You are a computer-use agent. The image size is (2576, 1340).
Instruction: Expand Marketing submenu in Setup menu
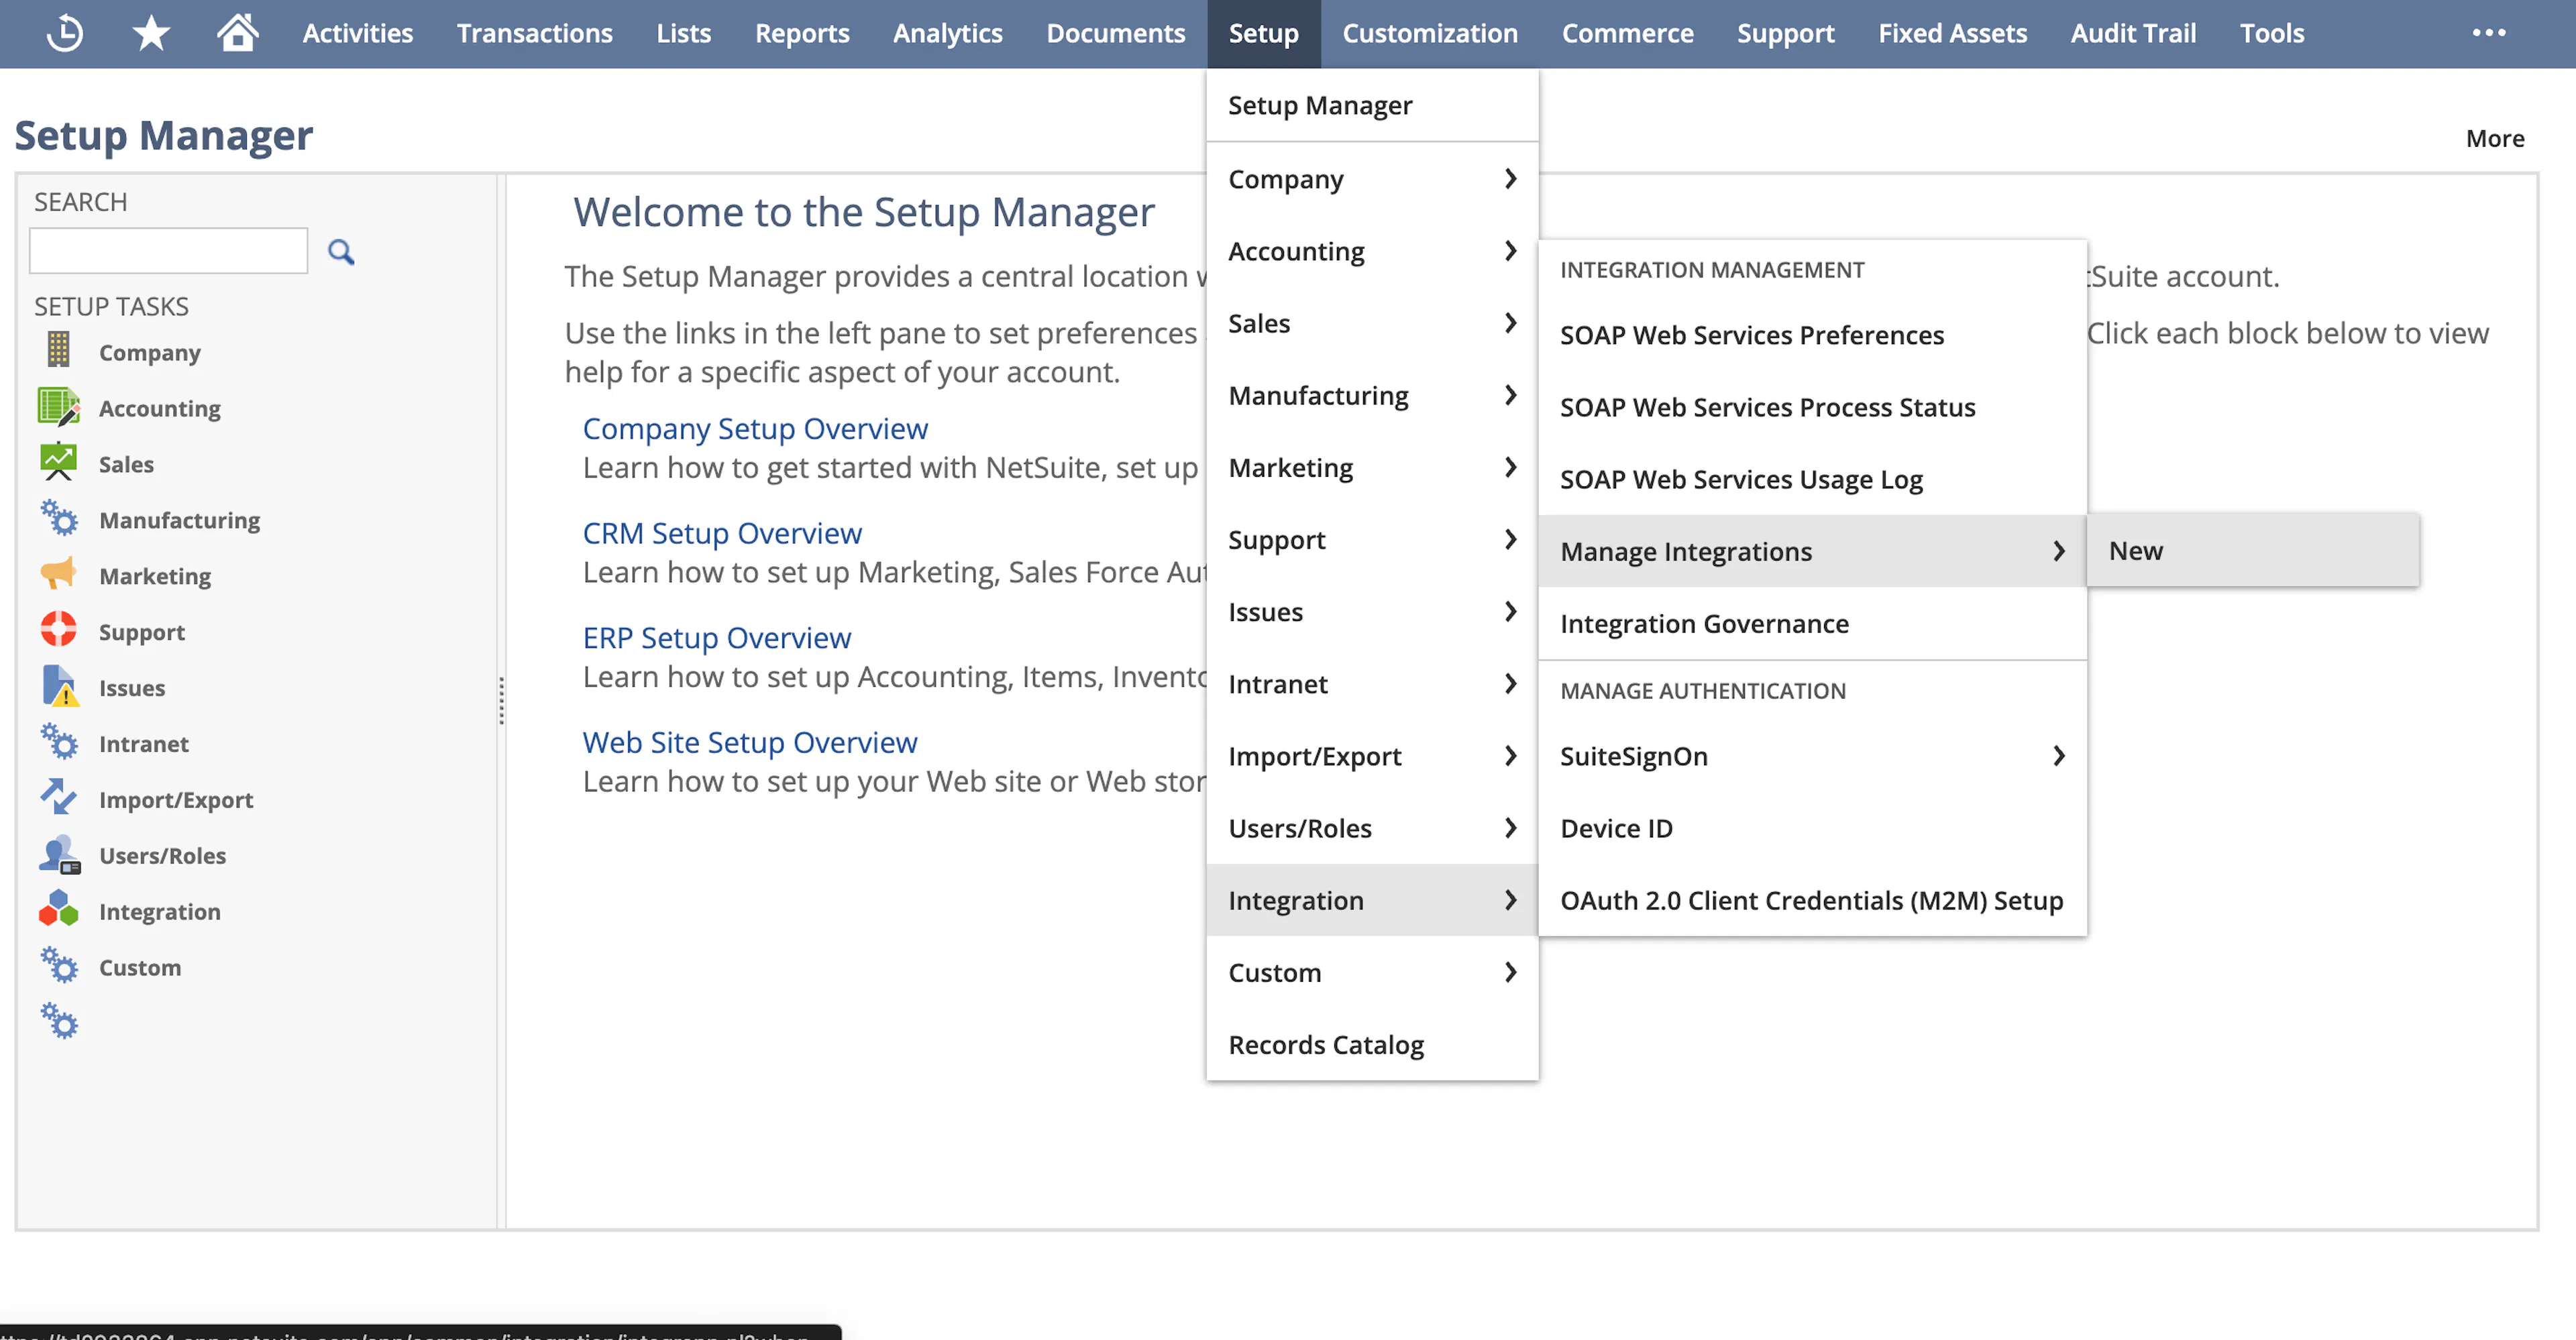1372,467
